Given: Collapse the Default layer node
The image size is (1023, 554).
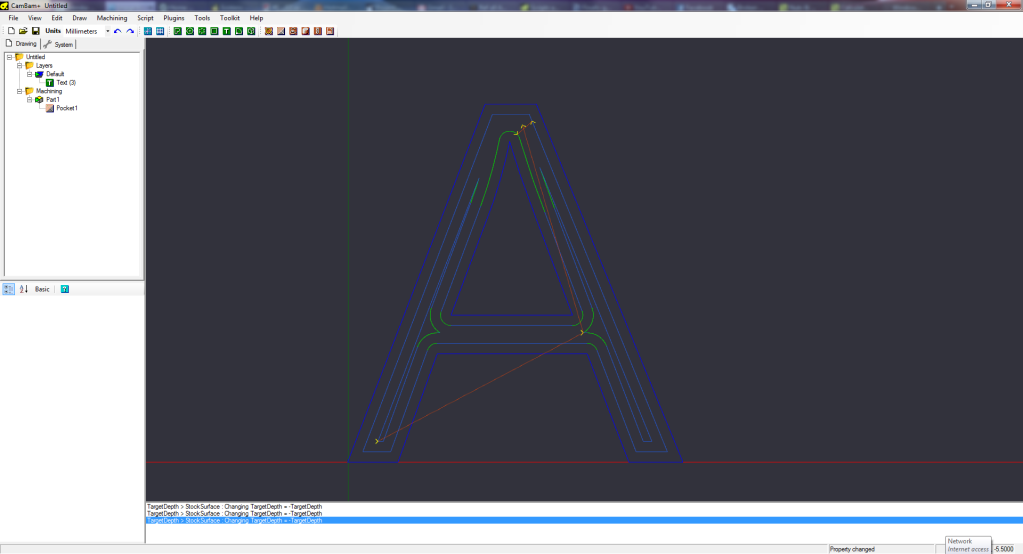Looking at the screenshot, I should [x=29, y=74].
